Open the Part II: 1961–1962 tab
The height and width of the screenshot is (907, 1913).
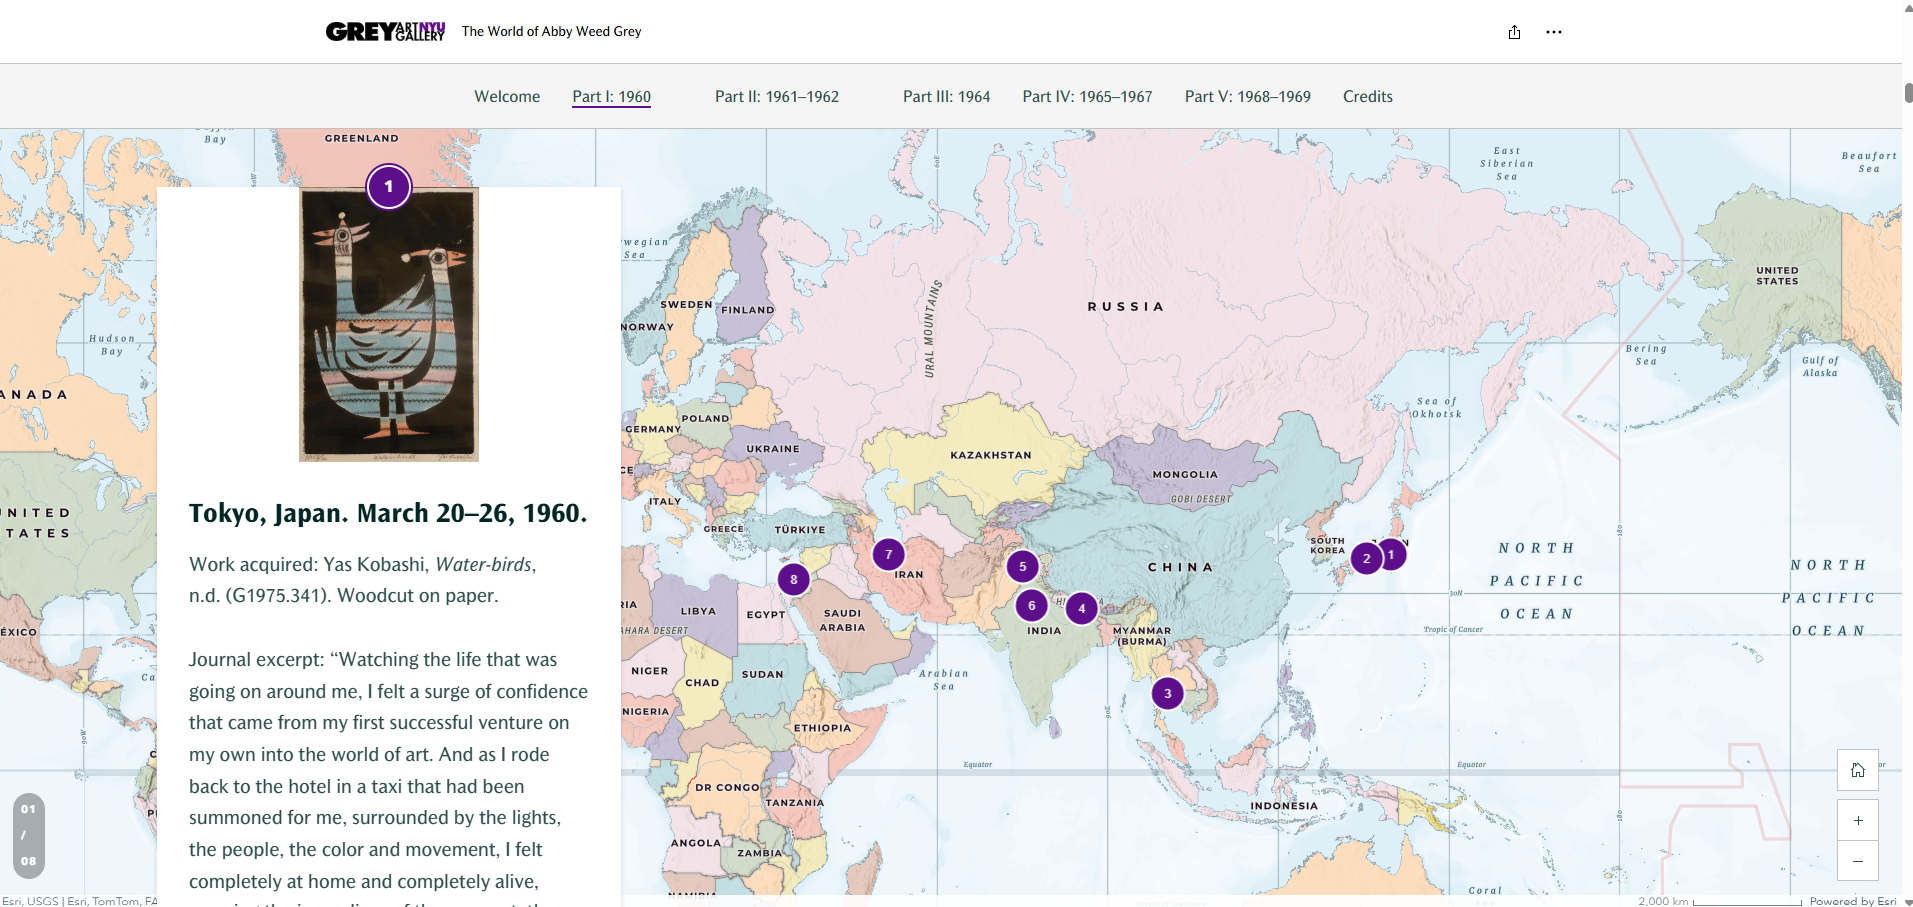[777, 97]
